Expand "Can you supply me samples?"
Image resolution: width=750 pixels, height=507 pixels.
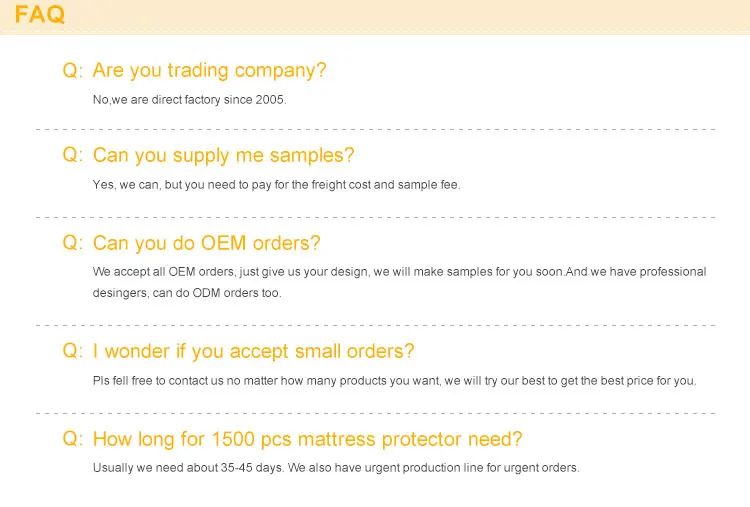point(223,156)
